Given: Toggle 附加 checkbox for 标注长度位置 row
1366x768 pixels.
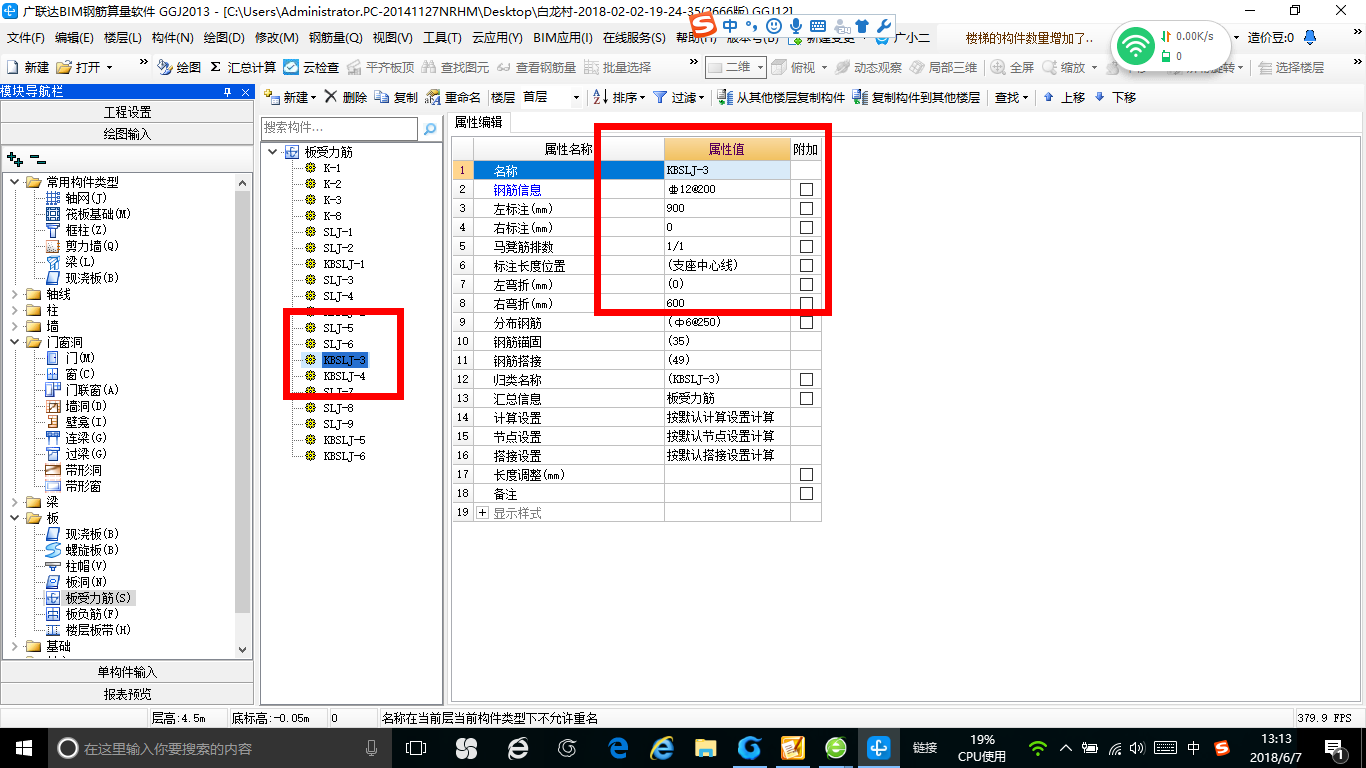Looking at the screenshot, I should [x=806, y=265].
